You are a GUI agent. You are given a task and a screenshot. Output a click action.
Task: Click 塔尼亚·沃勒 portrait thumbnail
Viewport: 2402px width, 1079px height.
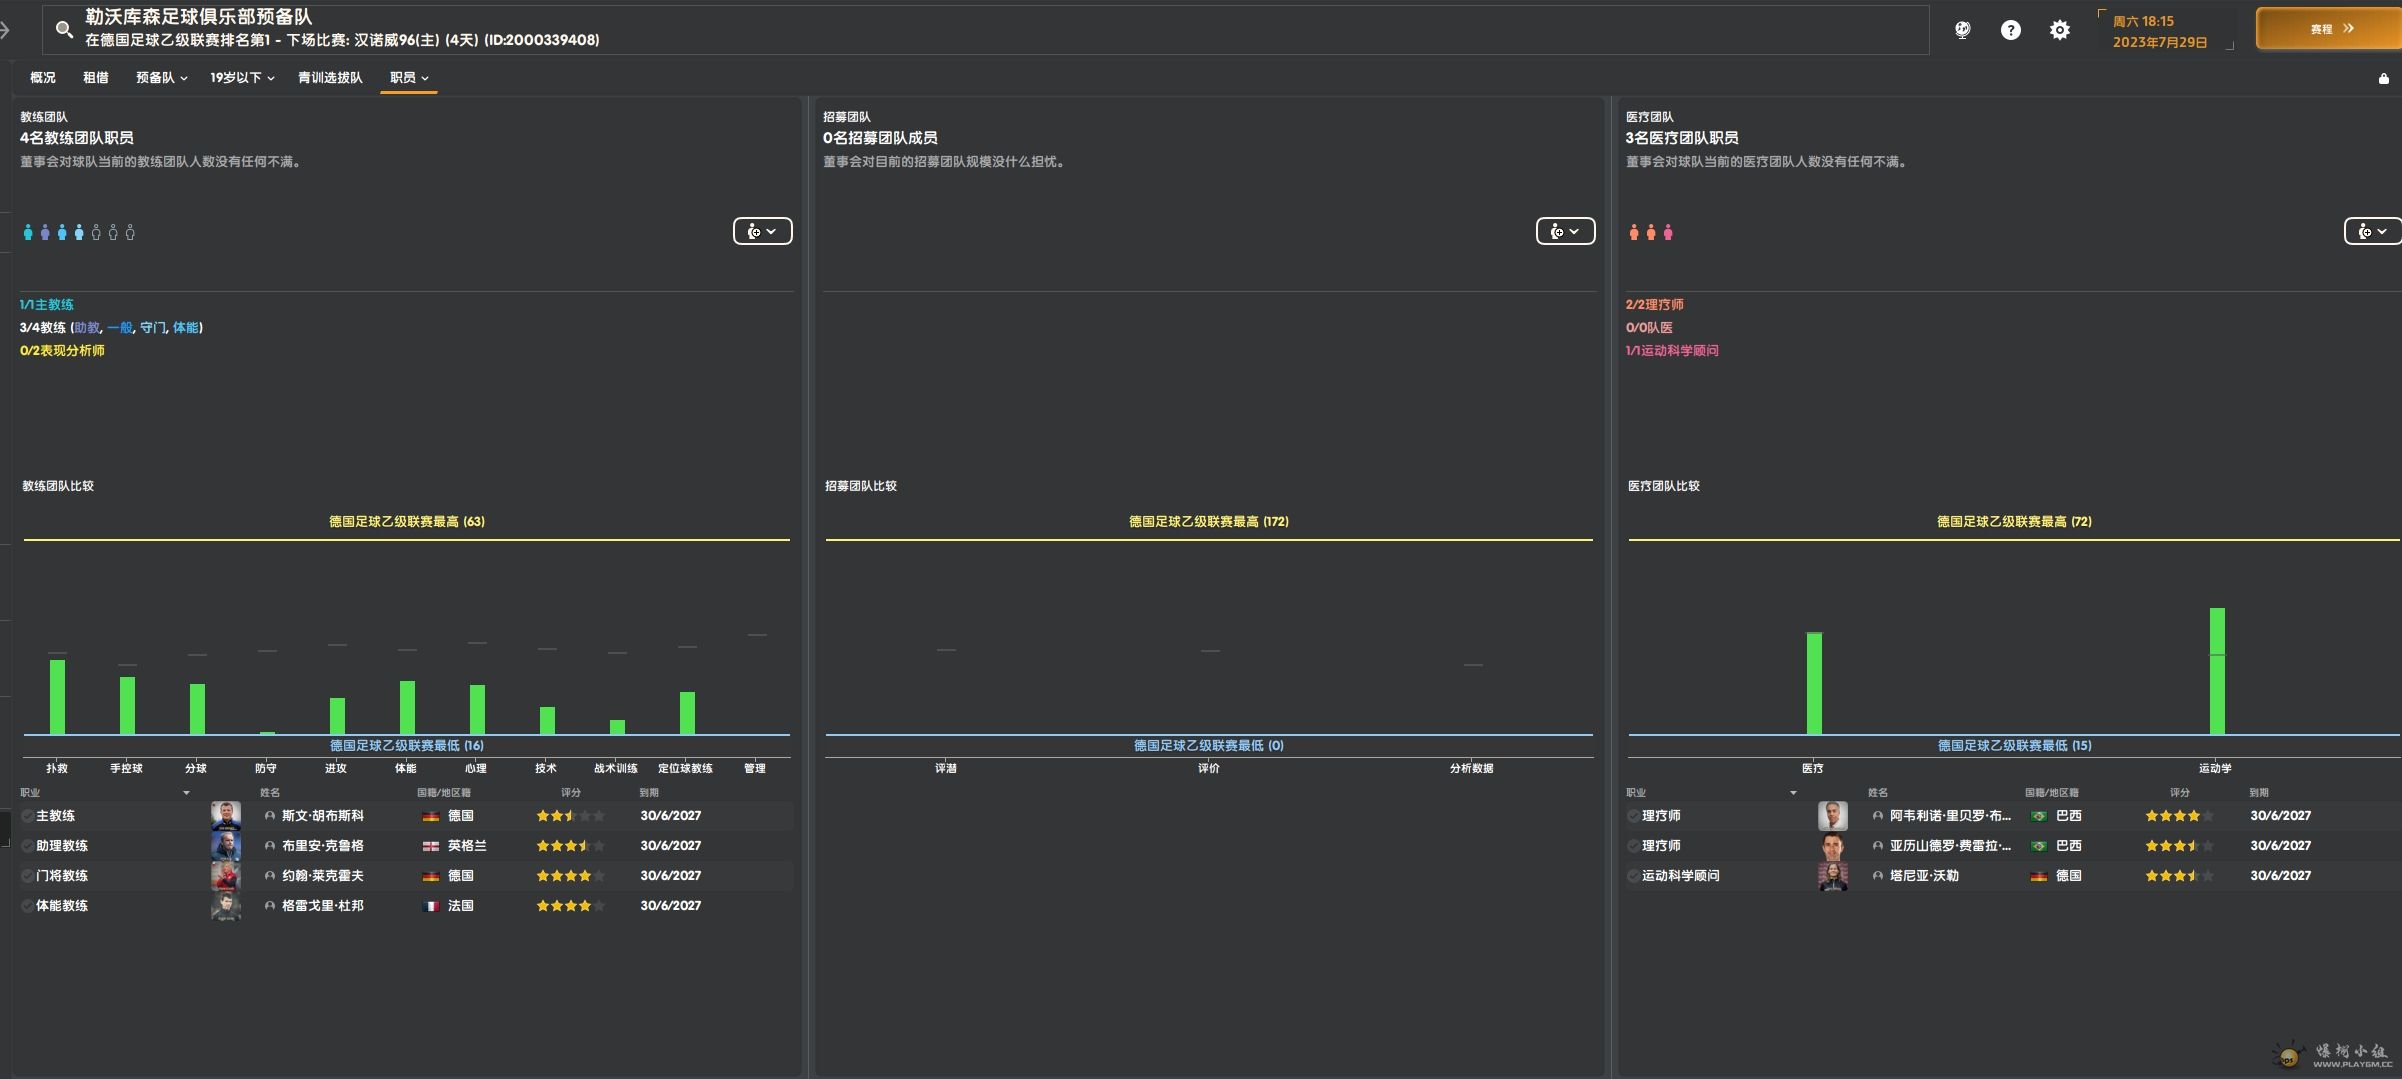(x=1833, y=876)
